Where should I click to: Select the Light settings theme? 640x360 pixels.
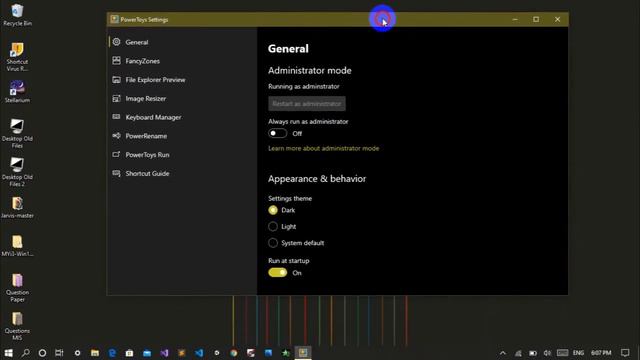click(273, 227)
